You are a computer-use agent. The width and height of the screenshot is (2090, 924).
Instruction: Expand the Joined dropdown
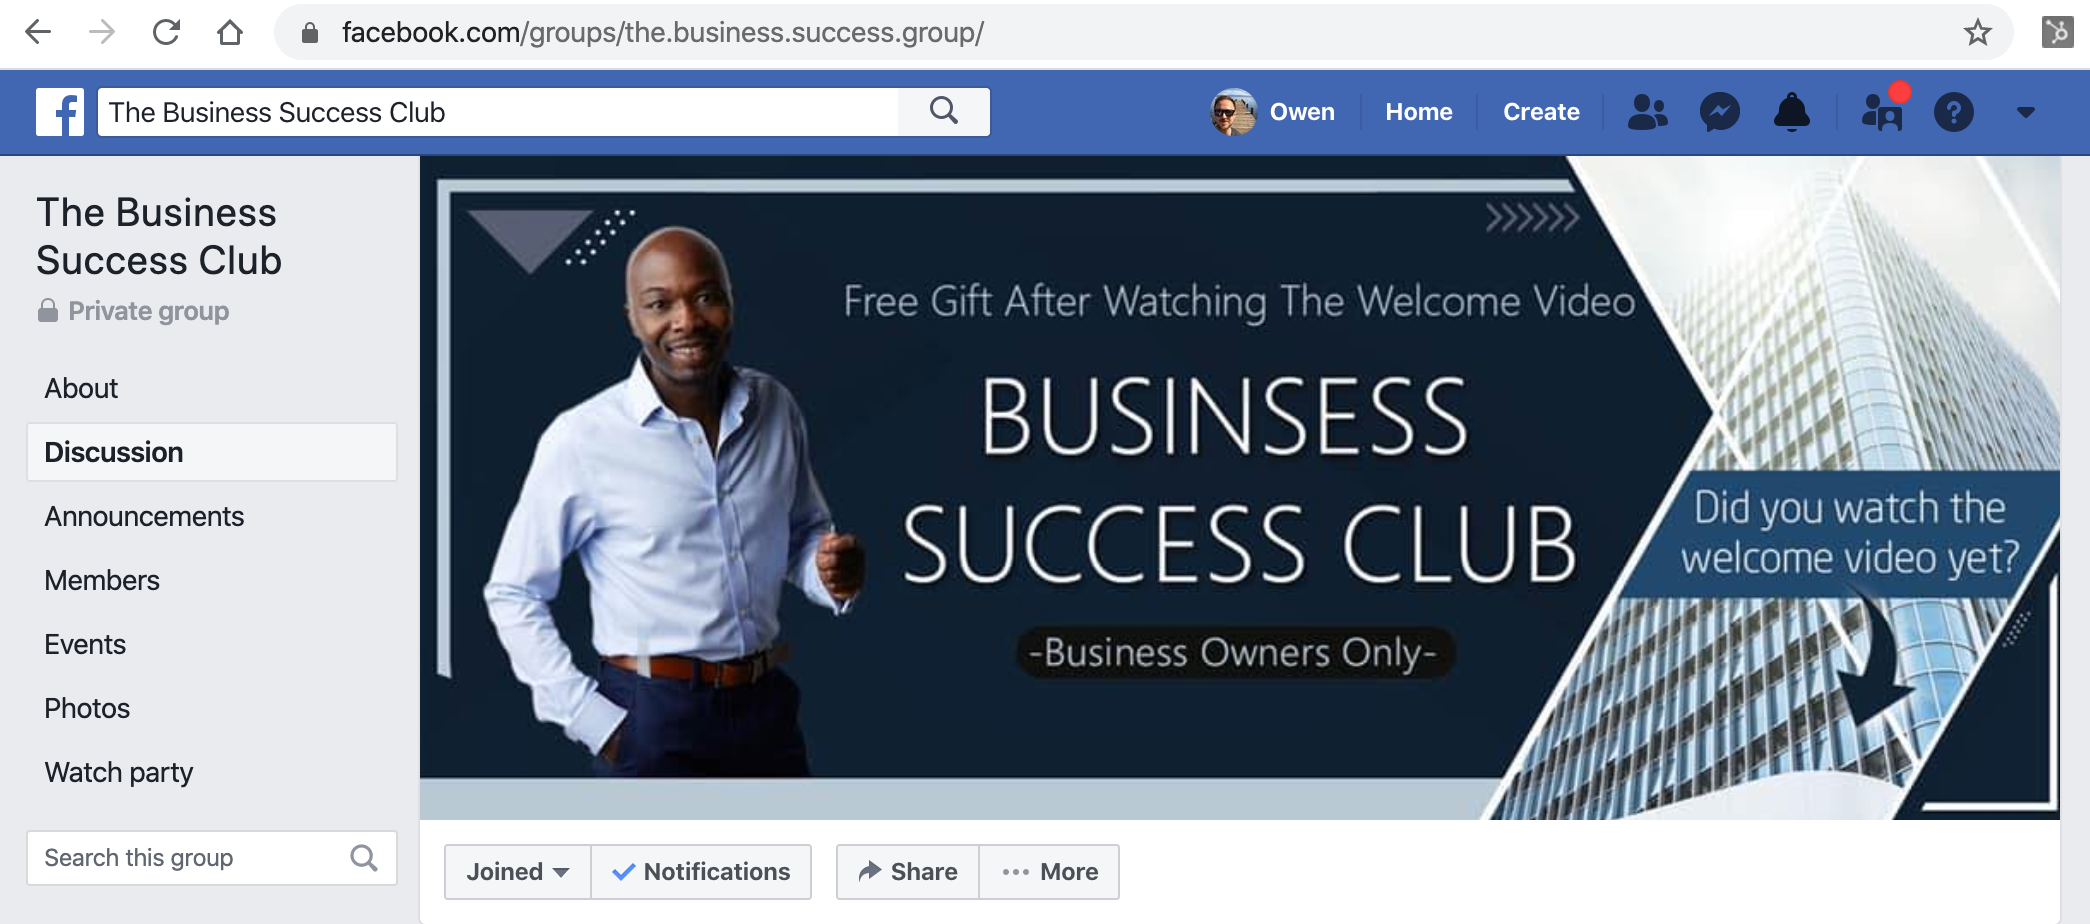518,872
